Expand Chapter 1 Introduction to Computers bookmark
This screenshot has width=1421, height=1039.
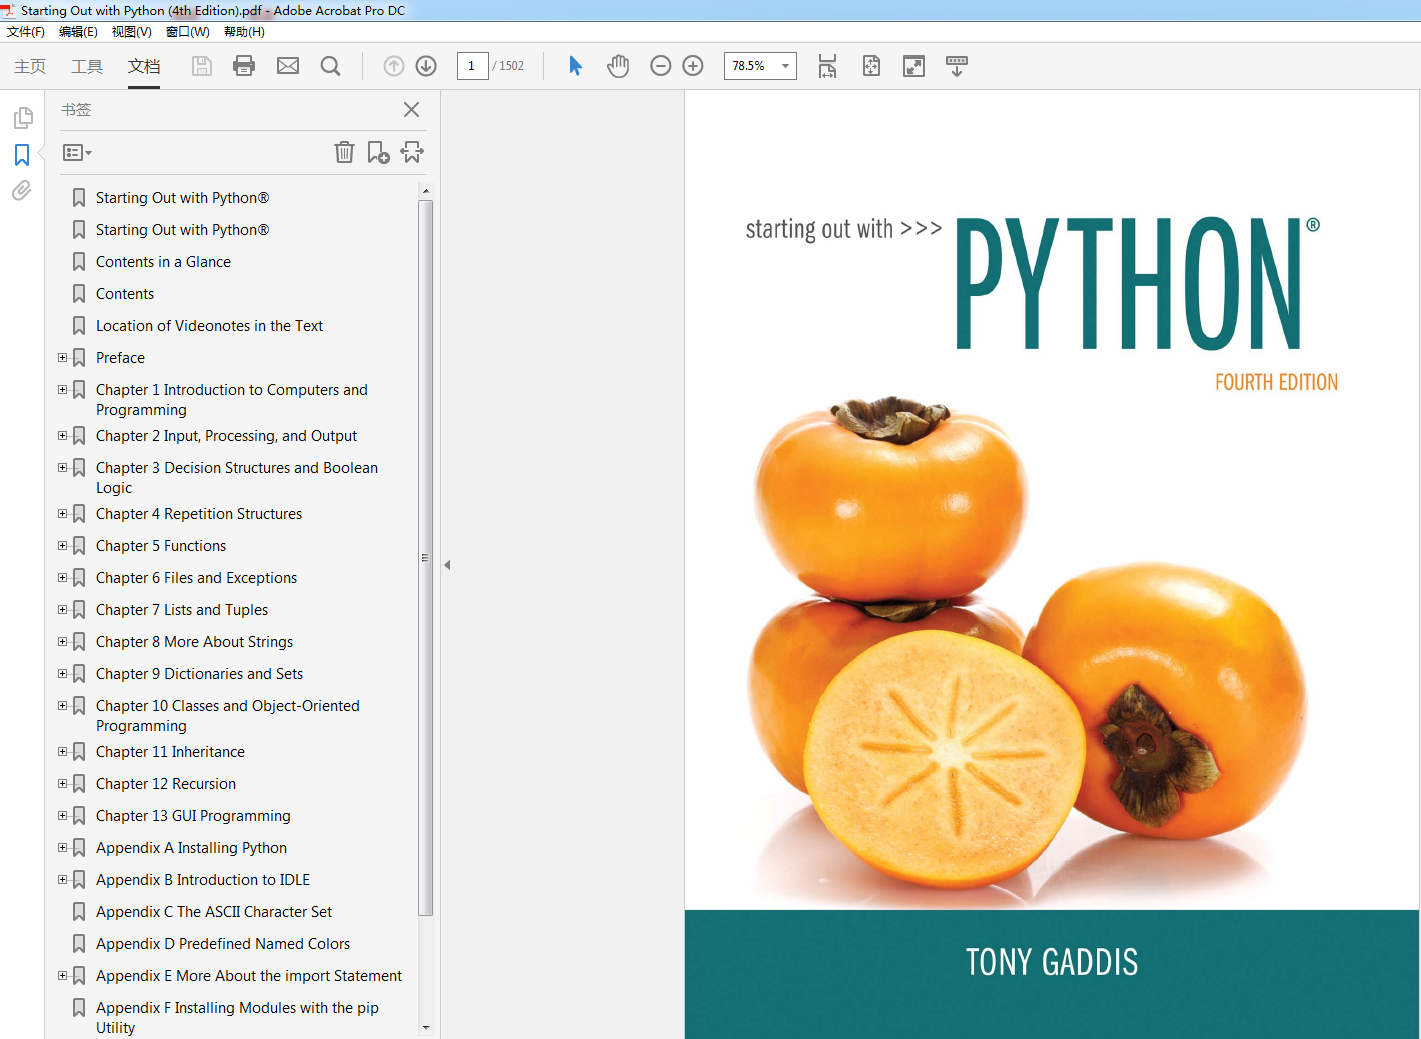coord(62,389)
